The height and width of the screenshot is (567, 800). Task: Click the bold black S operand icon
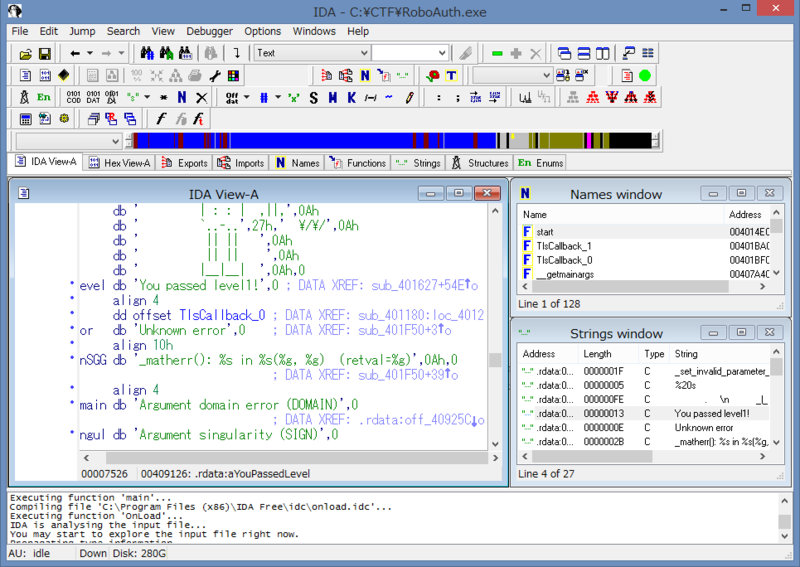(314, 97)
